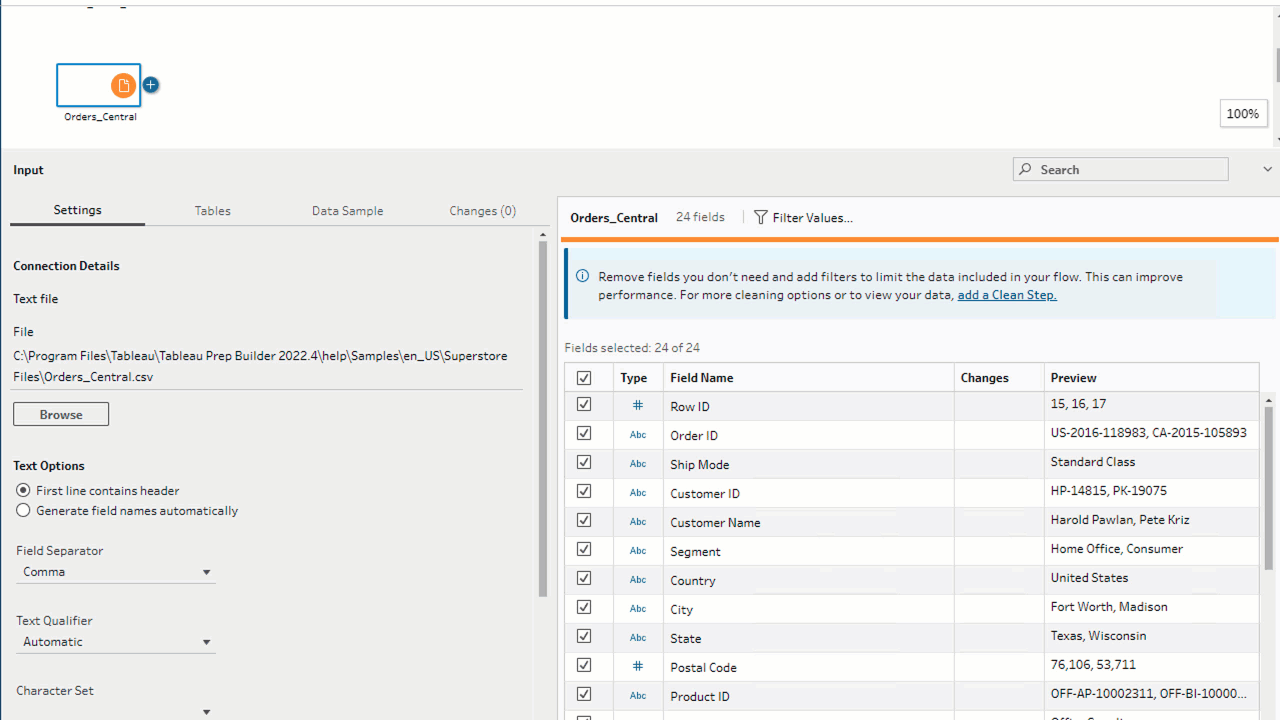Open the Text Qualifier dropdown
This screenshot has width=1280, height=720.
pyautogui.click(x=115, y=642)
